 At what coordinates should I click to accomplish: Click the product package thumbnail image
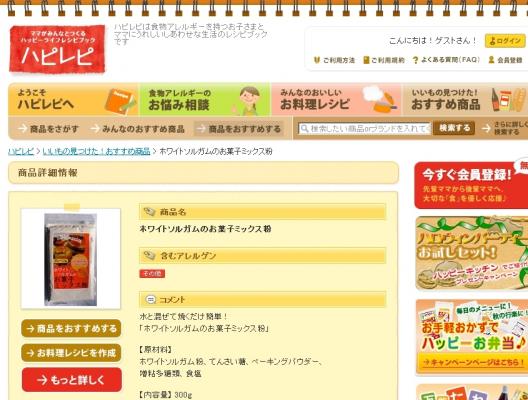(71, 259)
